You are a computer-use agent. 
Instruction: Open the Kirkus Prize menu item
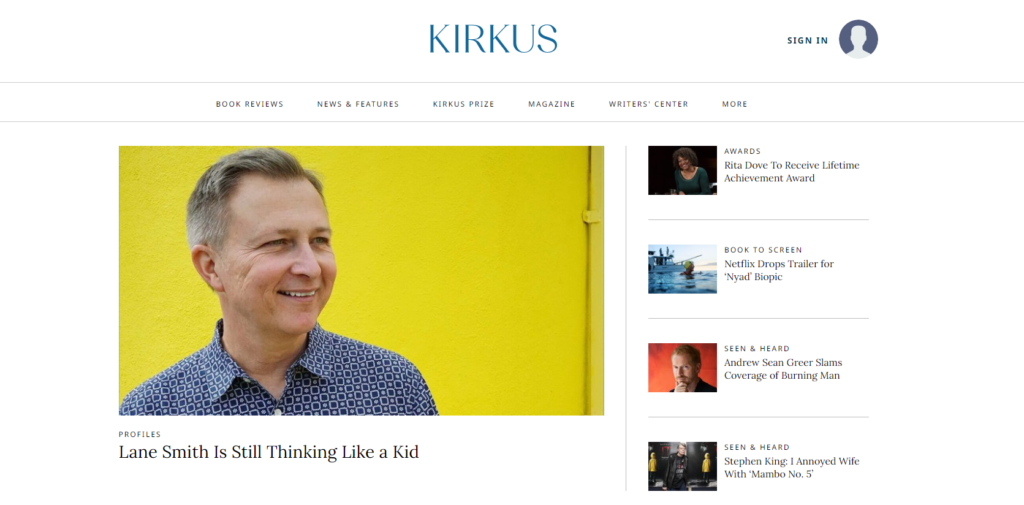(x=463, y=104)
